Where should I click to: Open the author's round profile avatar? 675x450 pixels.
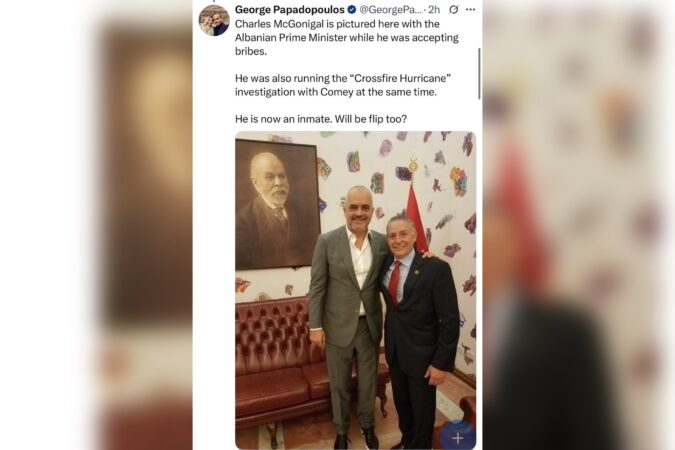click(x=214, y=21)
